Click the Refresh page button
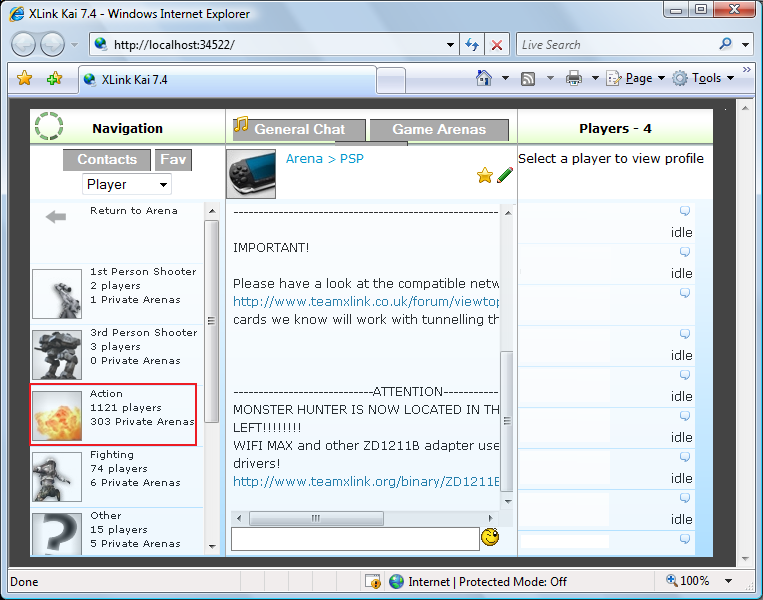The image size is (763, 600). click(x=472, y=45)
